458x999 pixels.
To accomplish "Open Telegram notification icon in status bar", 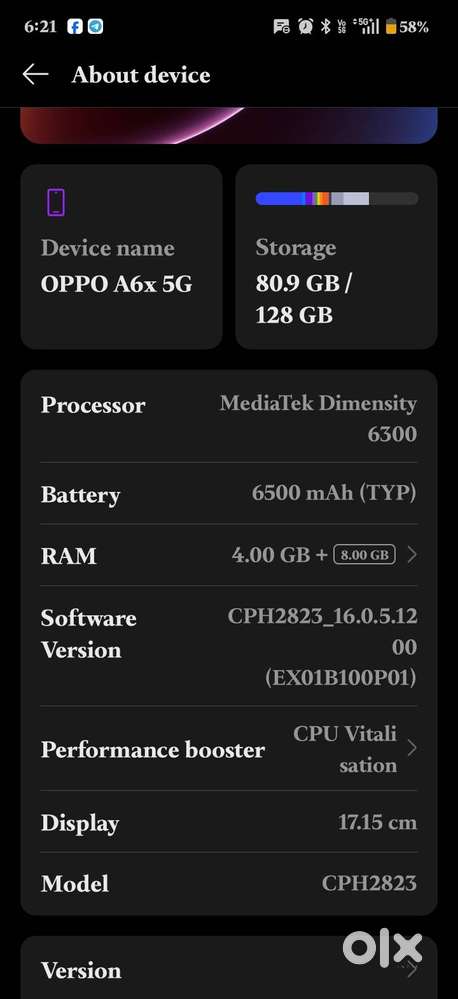I will click(x=96, y=27).
